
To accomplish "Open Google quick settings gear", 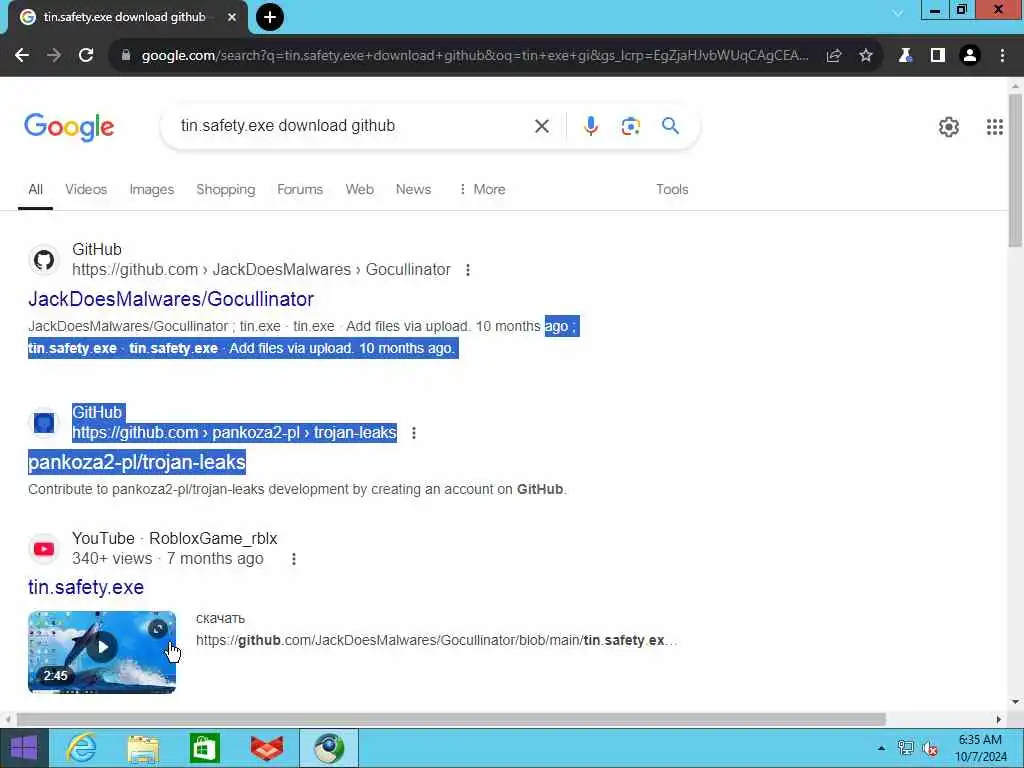I will click(949, 127).
